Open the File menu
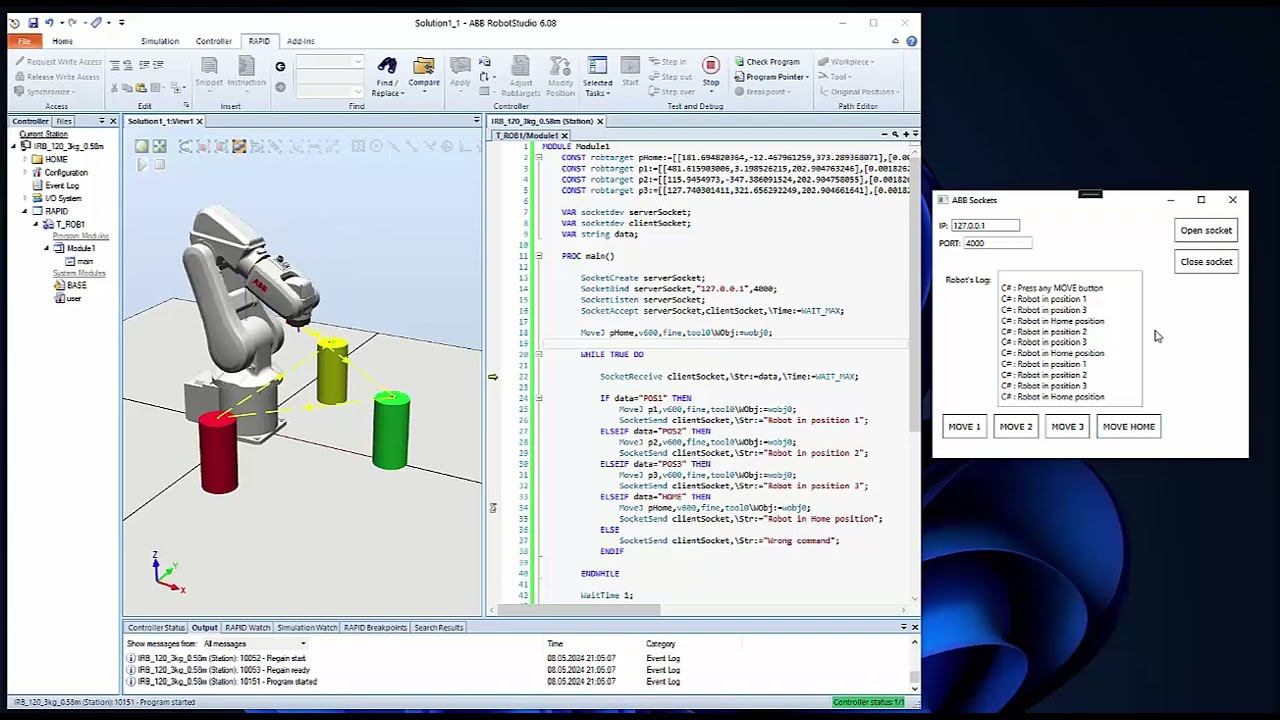Viewport: 1280px width, 720px height. pos(24,41)
